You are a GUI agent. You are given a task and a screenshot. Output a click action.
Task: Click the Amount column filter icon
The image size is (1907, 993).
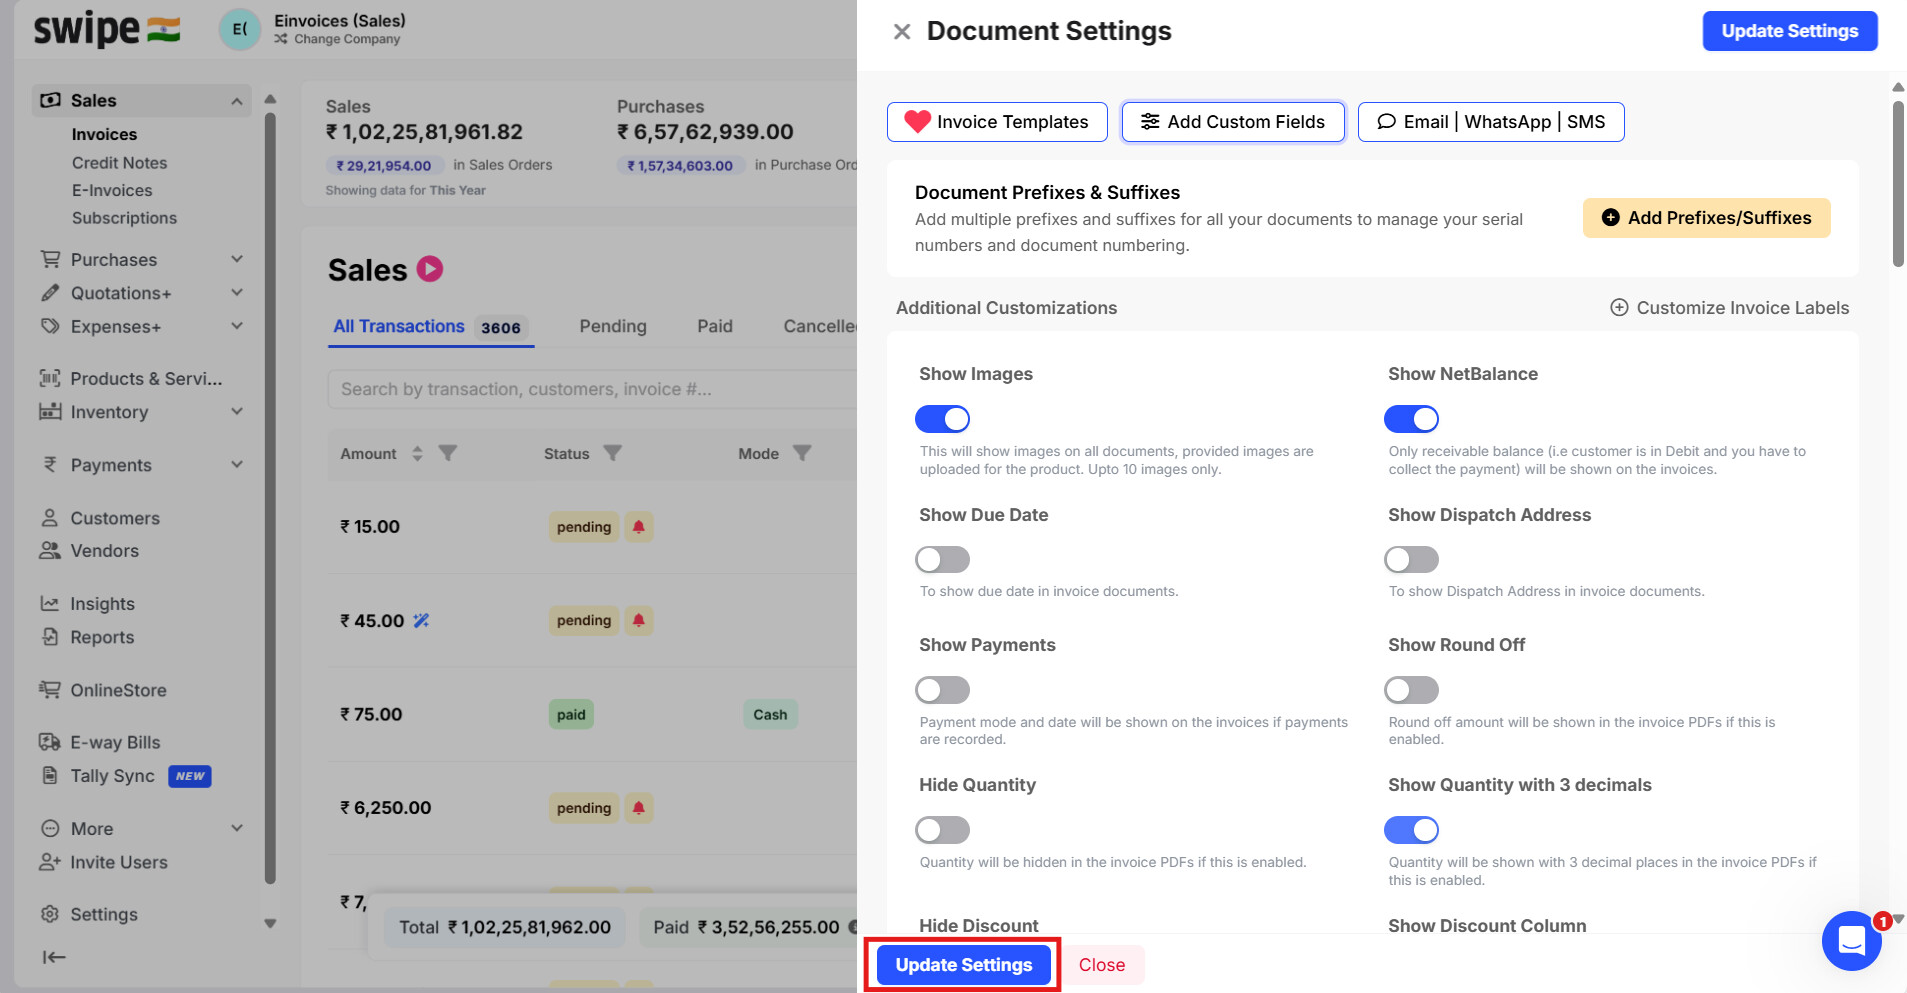click(448, 453)
